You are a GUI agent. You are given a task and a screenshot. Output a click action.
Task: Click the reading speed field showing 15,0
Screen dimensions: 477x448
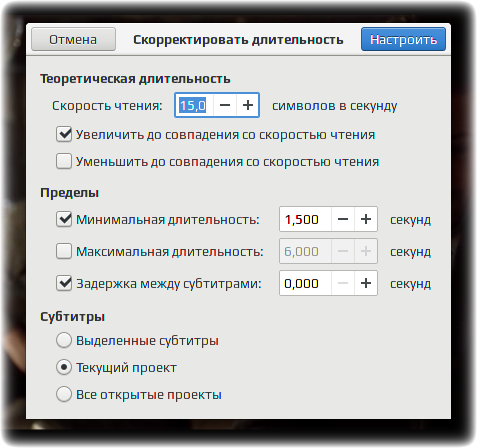click(x=194, y=105)
